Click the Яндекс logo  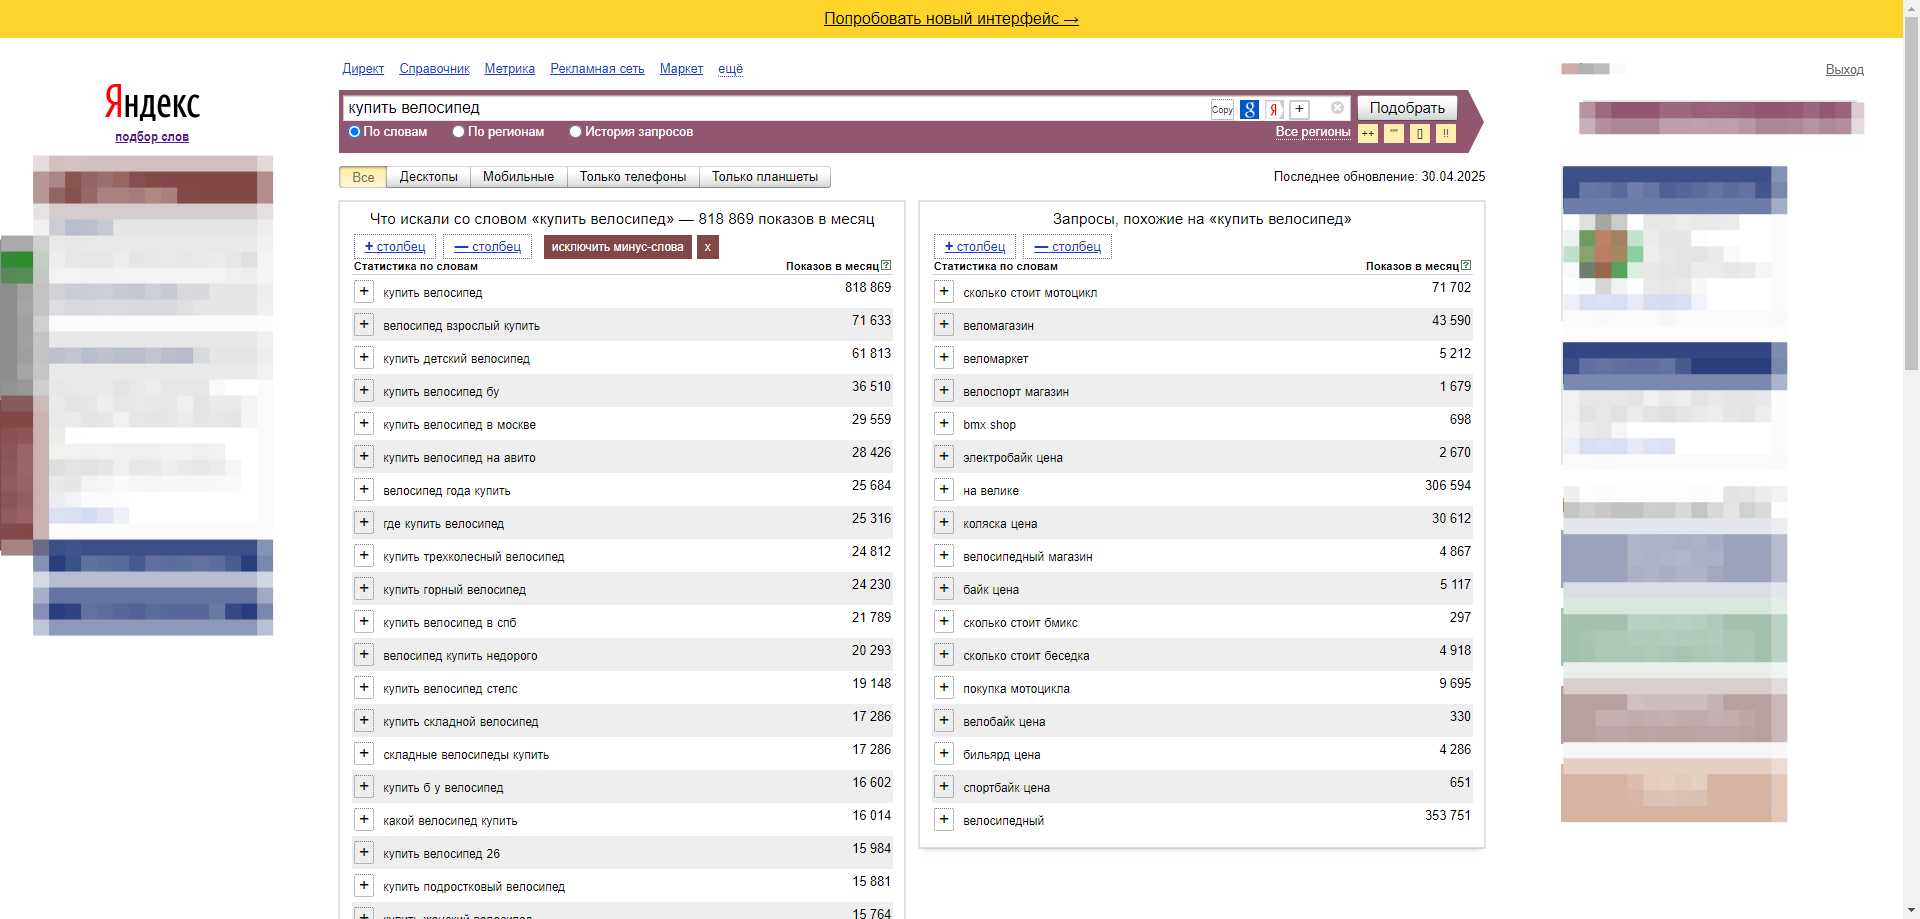point(152,103)
